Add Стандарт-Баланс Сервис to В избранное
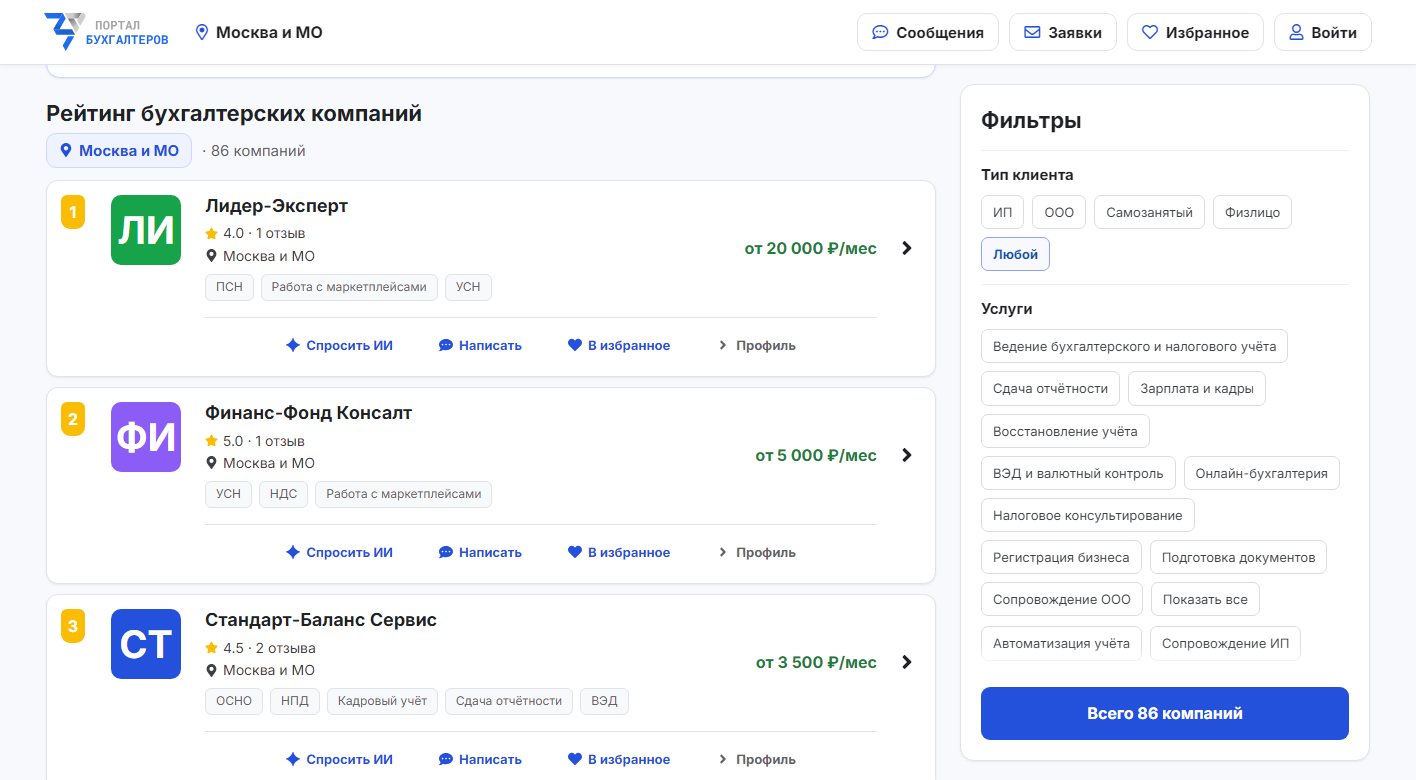 [619, 759]
